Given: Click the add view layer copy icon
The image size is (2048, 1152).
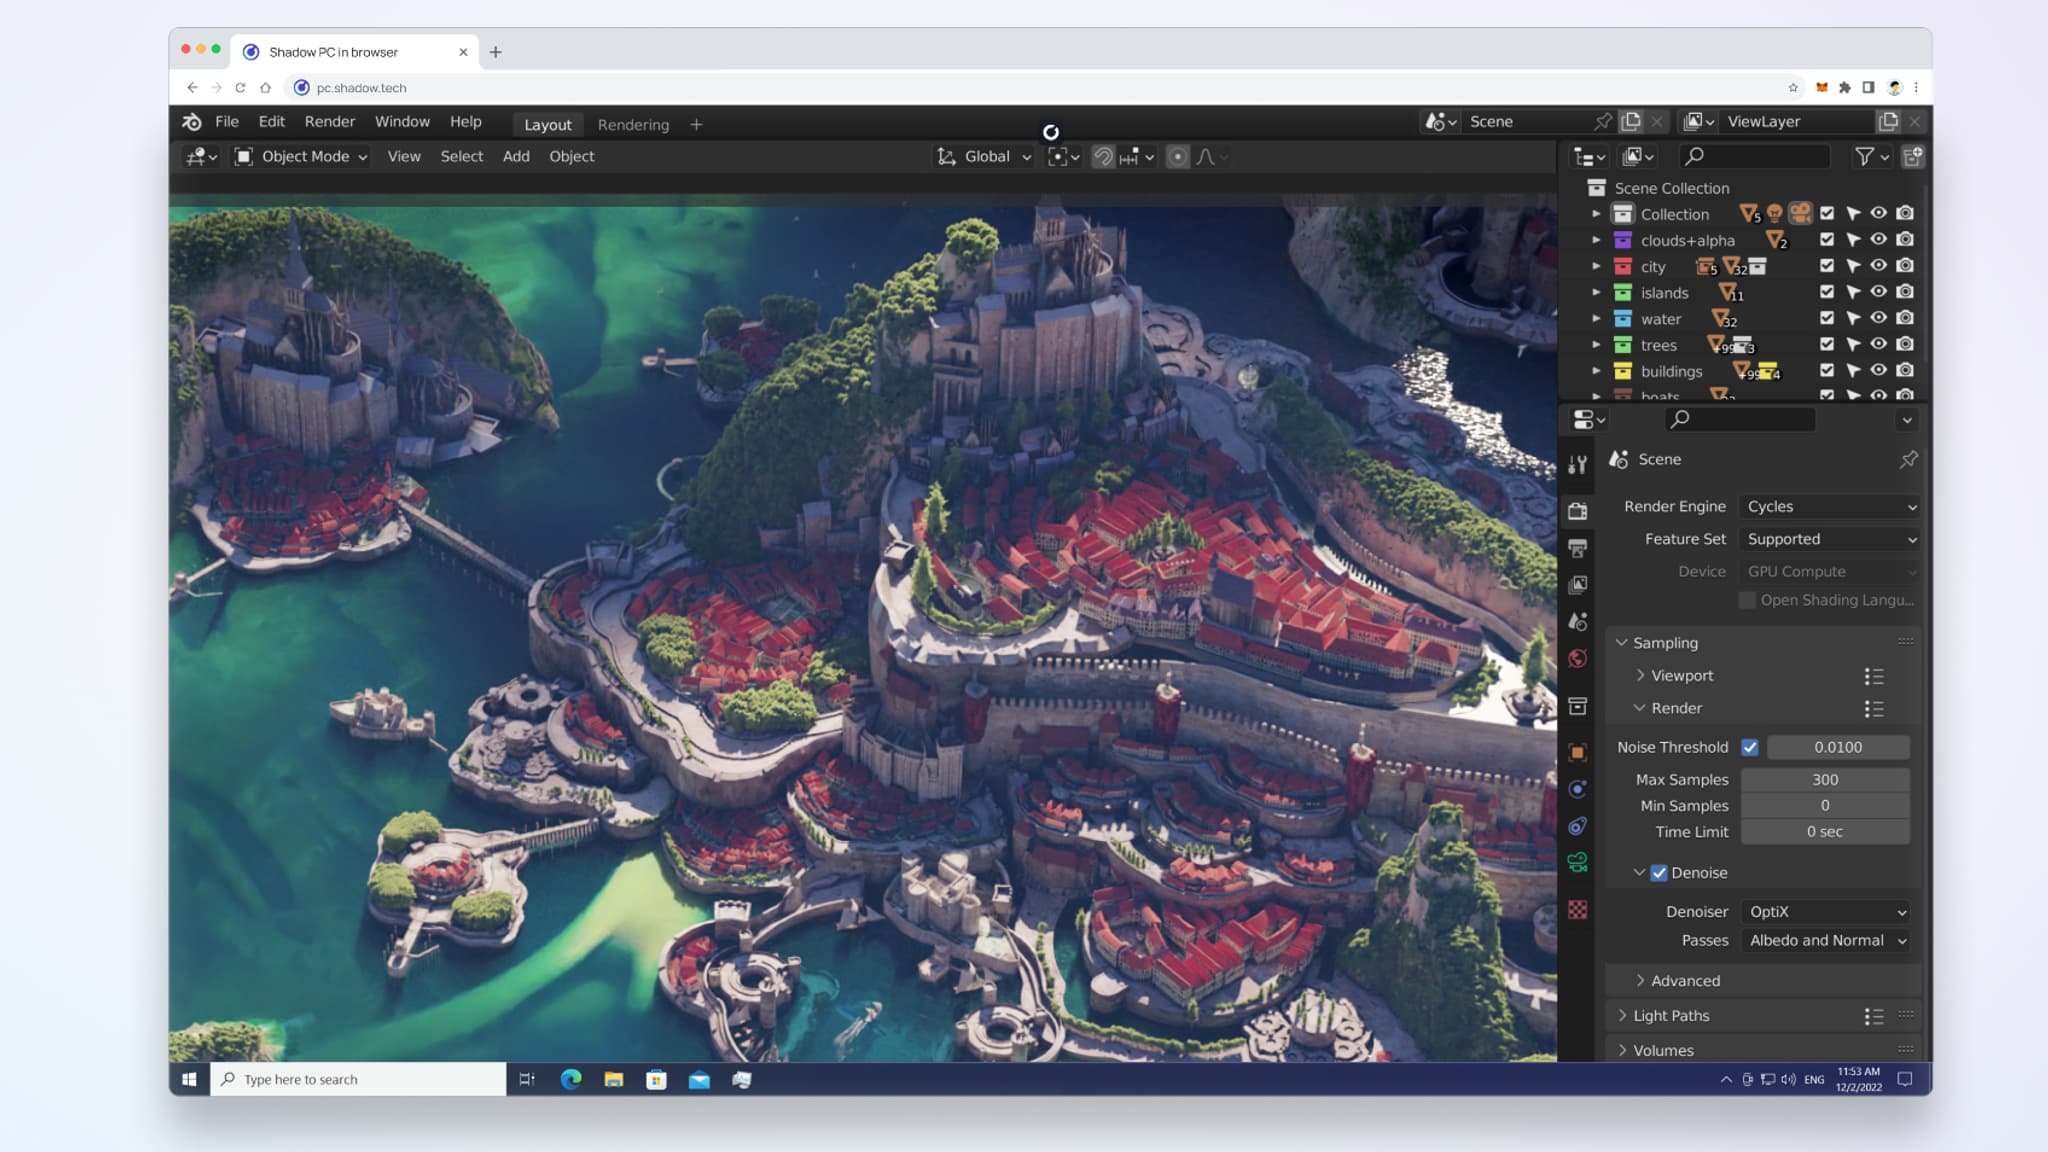Looking at the screenshot, I should click(1887, 121).
